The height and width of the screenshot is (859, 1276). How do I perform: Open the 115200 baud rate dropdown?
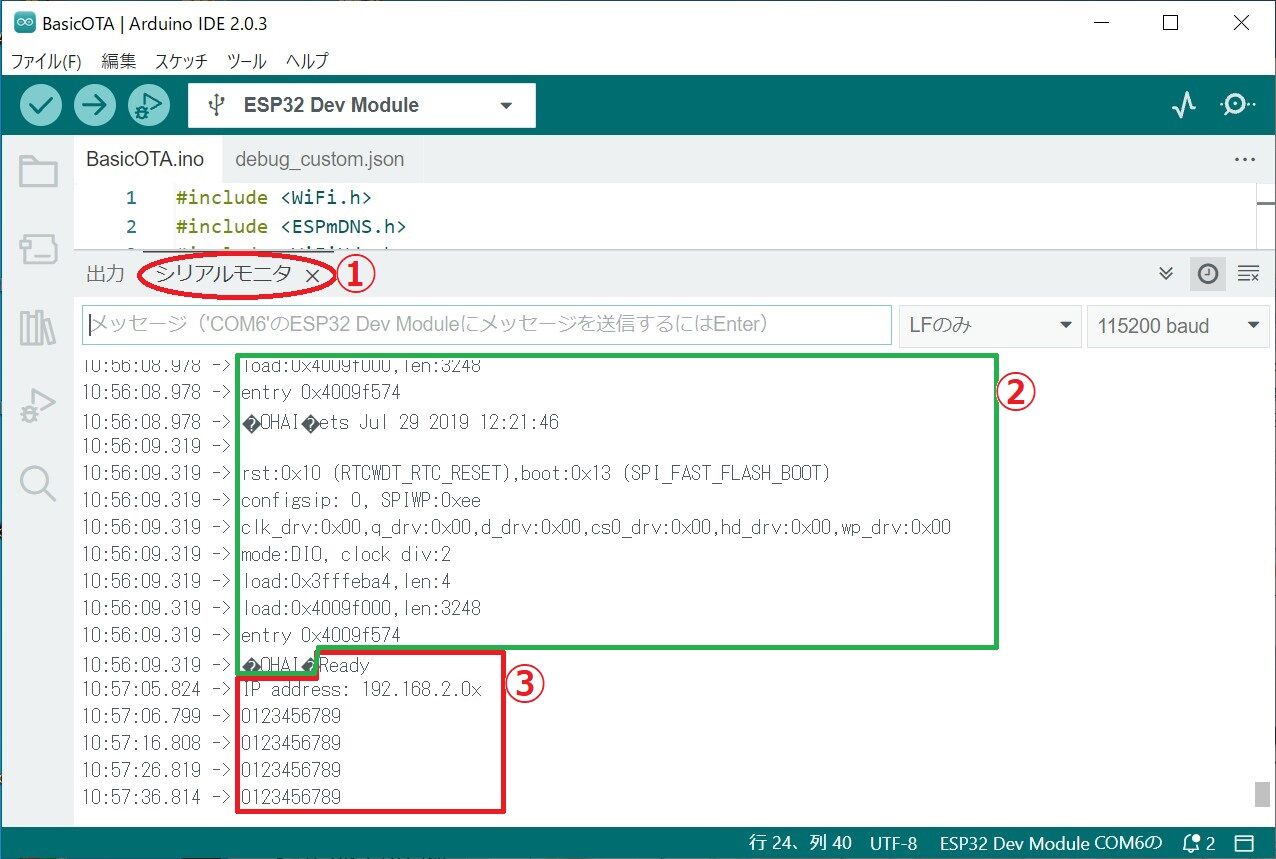pyautogui.click(x=1177, y=325)
